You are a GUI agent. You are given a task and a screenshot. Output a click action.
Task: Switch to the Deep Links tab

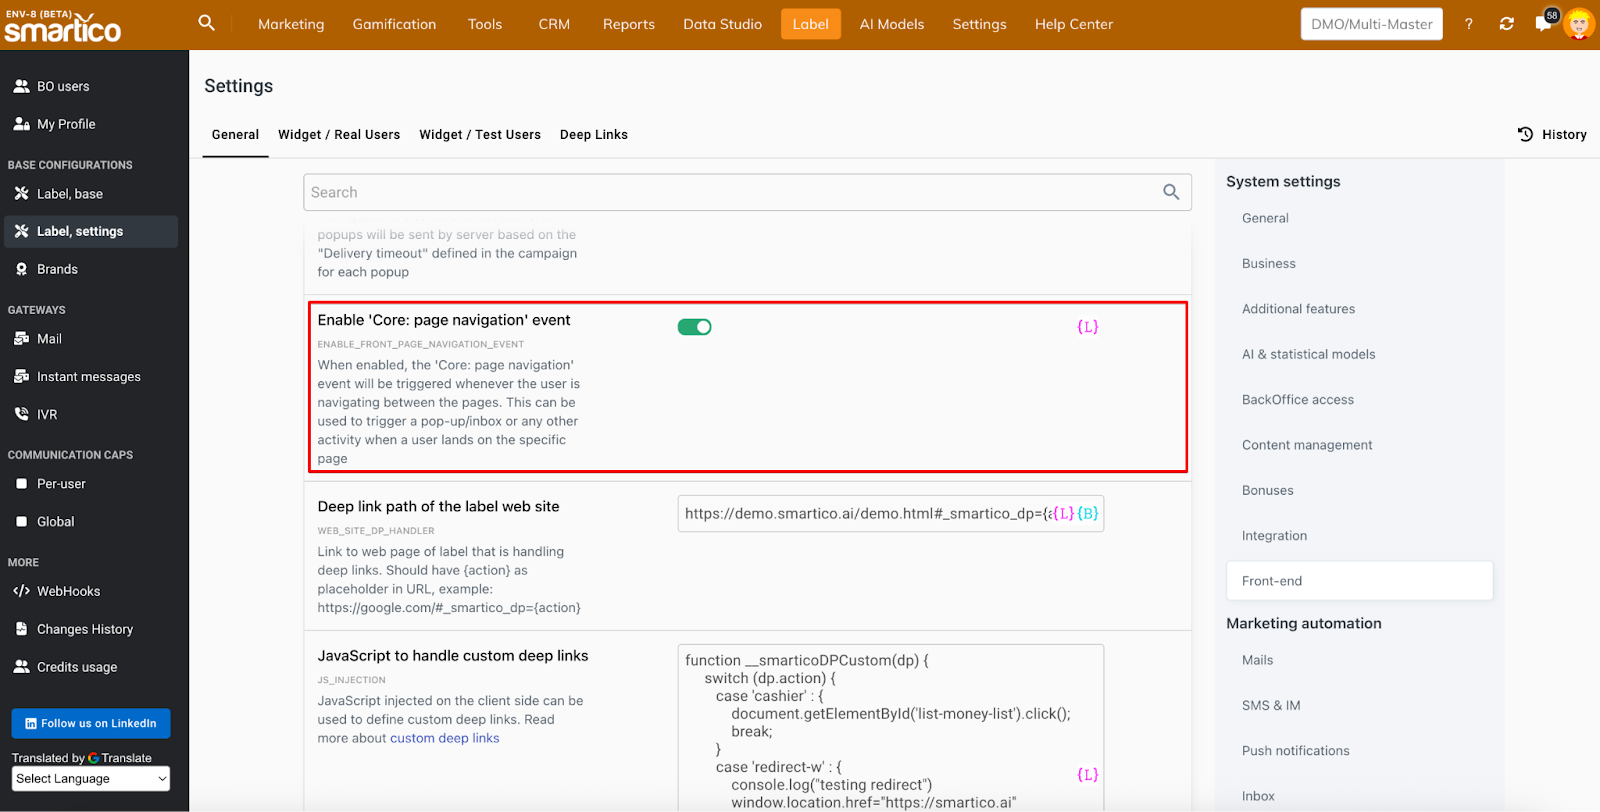[593, 135]
